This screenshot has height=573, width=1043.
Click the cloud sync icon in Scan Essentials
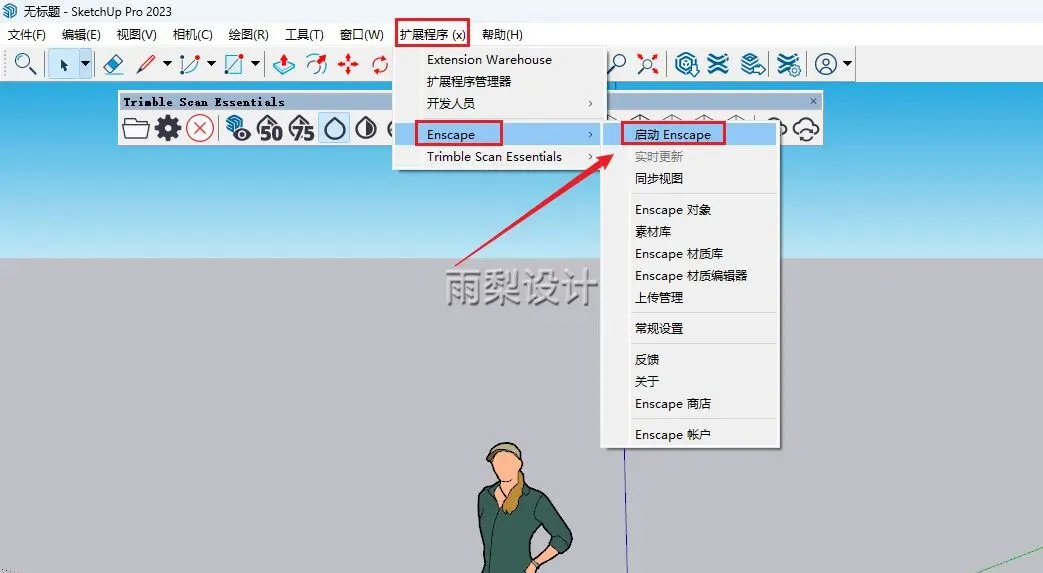(806, 128)
